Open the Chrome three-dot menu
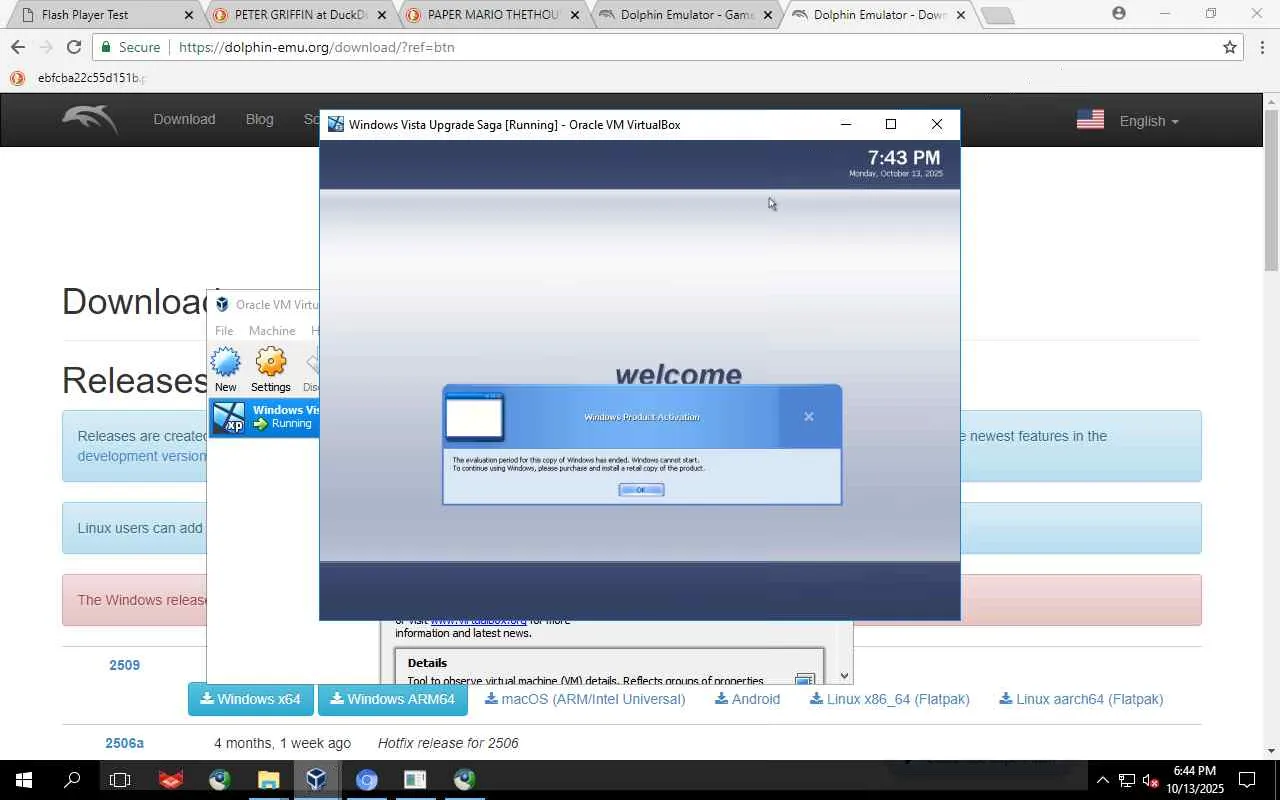 [x=1263, y=47]
